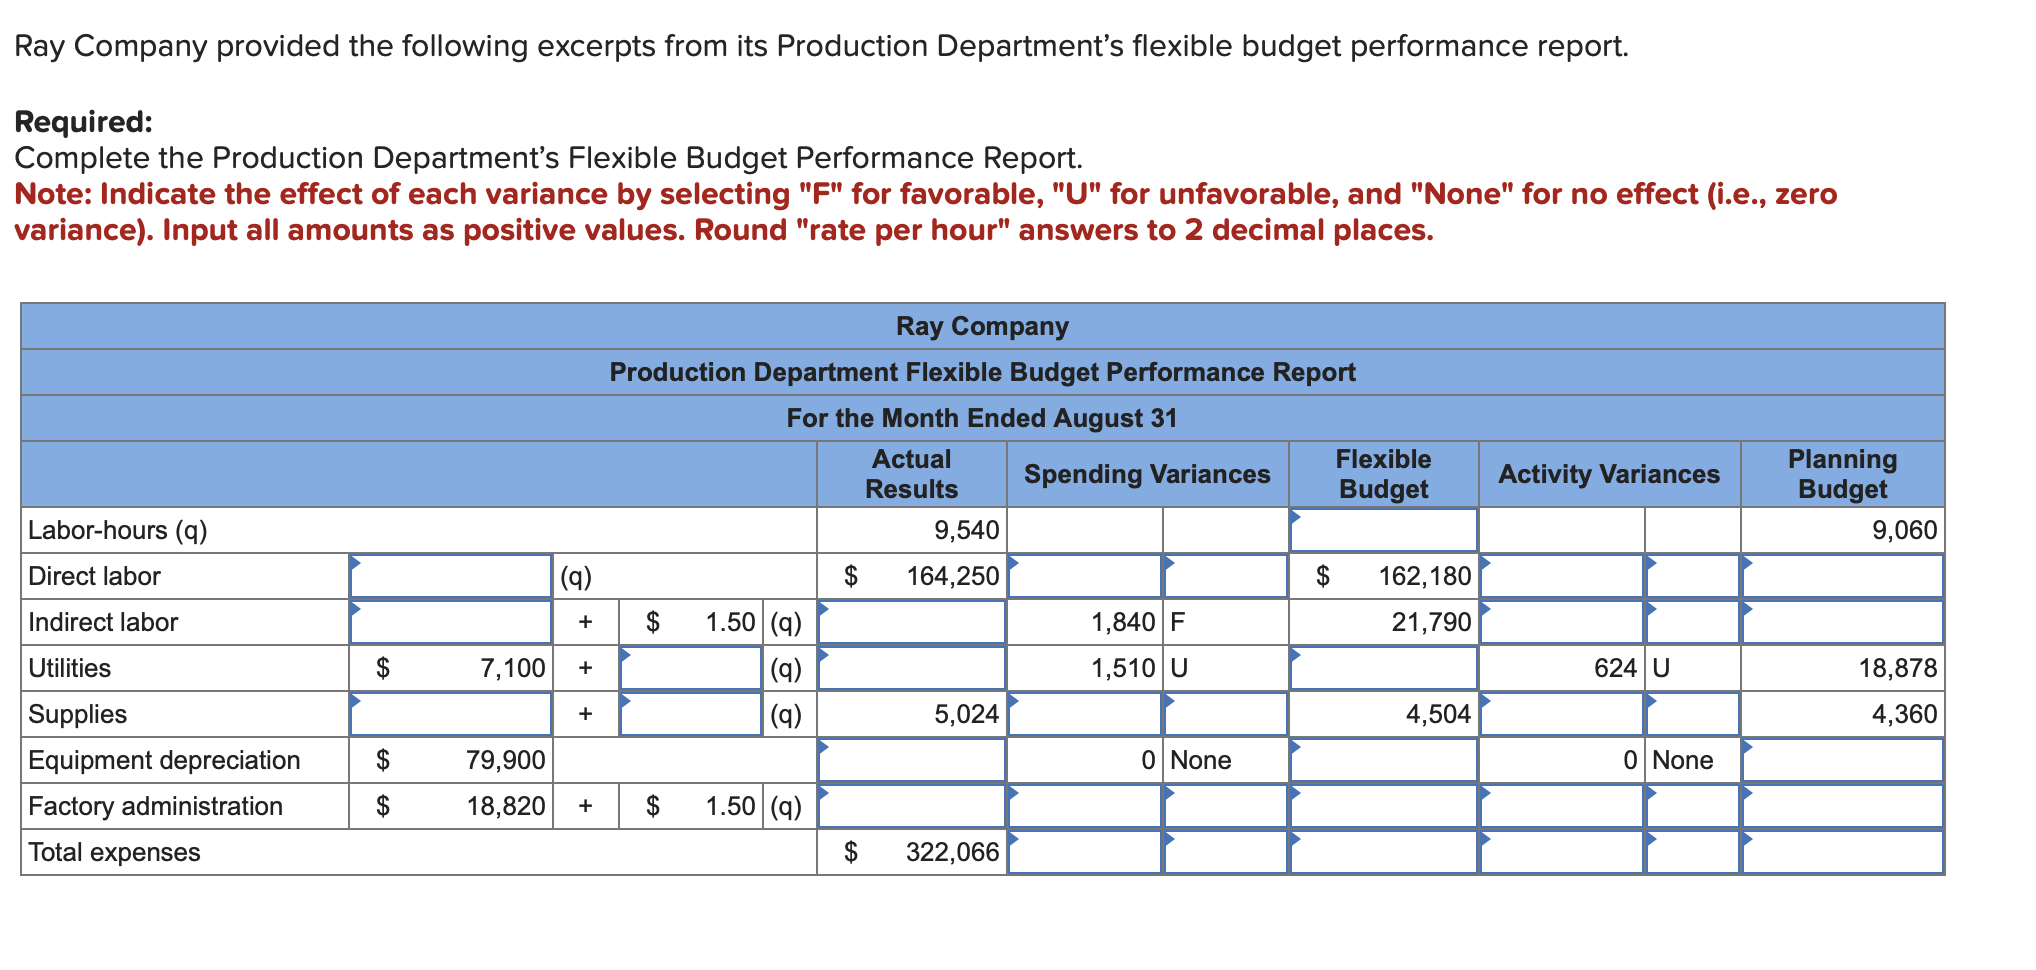Click the Indirect labor fixed cost input
Screen dimensions: 2036x970
click(450, 622)
